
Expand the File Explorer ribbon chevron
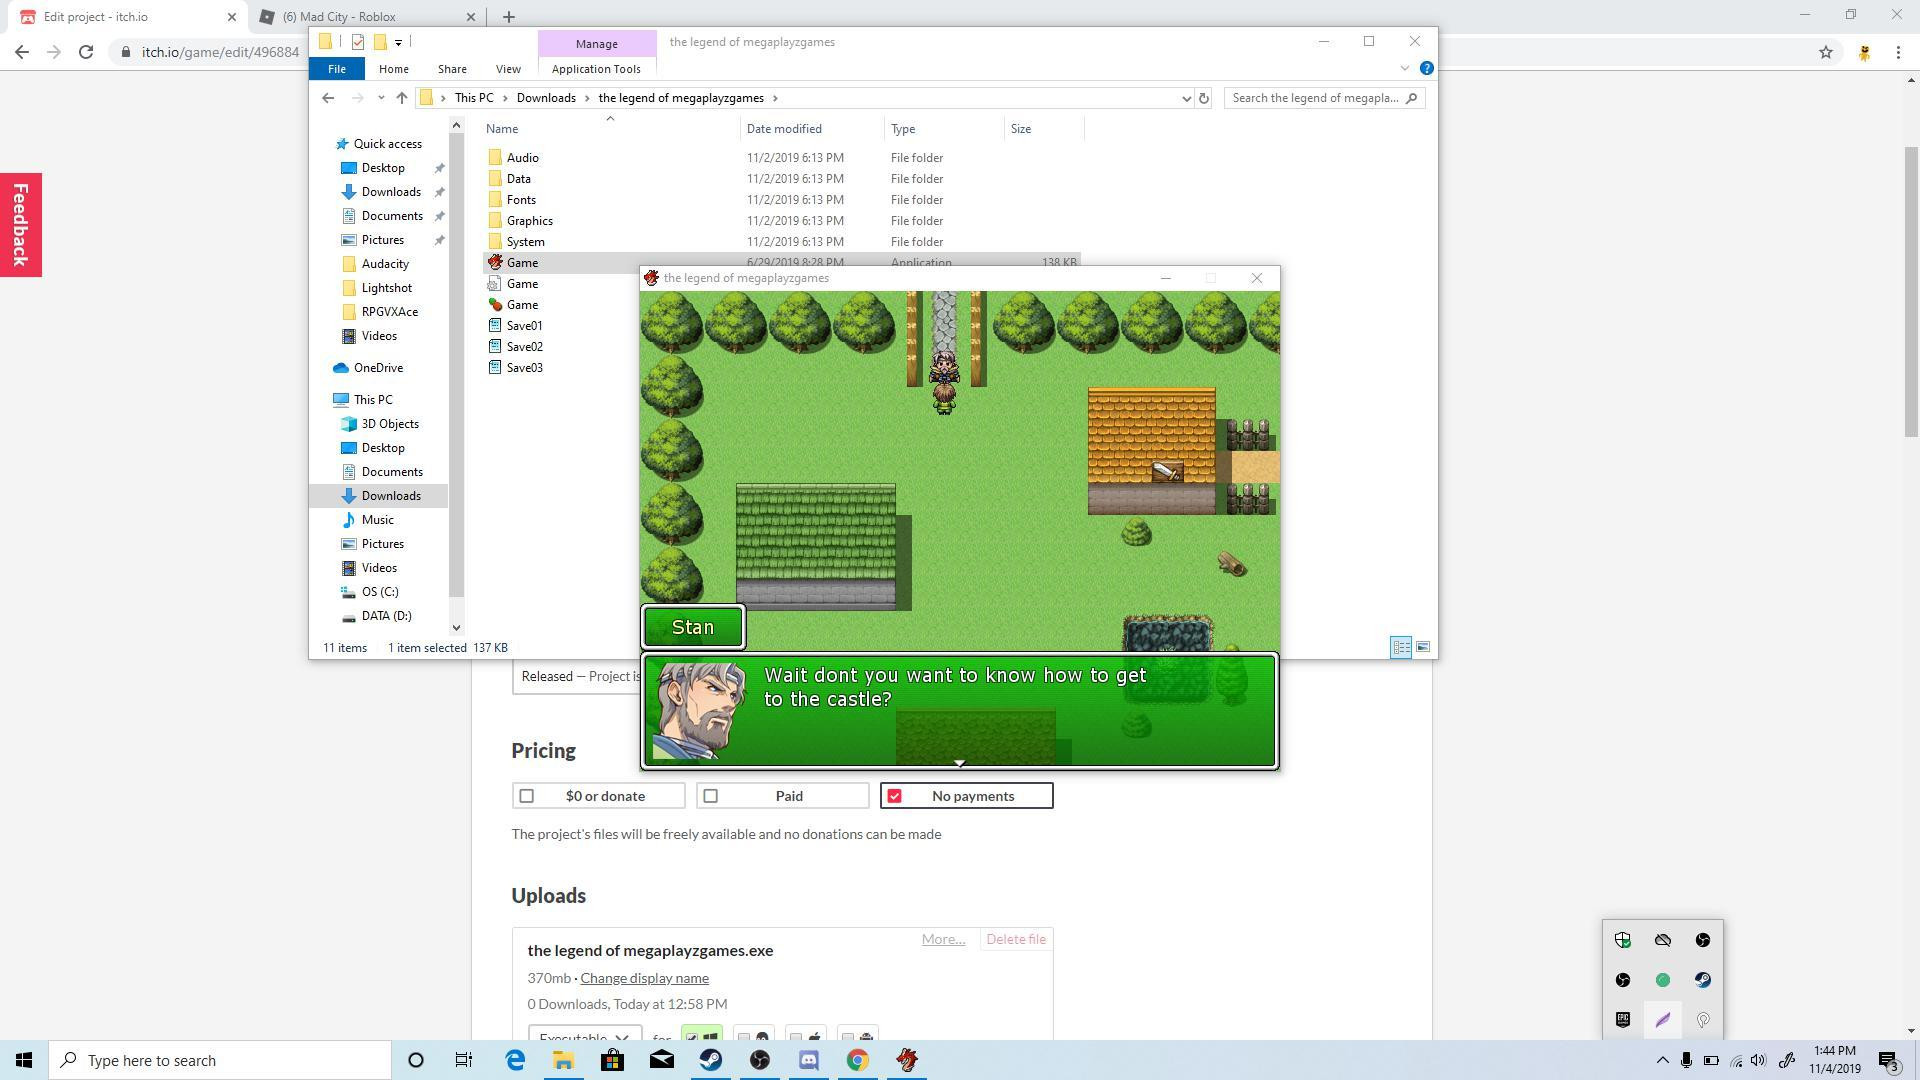tap(1404, 68)
